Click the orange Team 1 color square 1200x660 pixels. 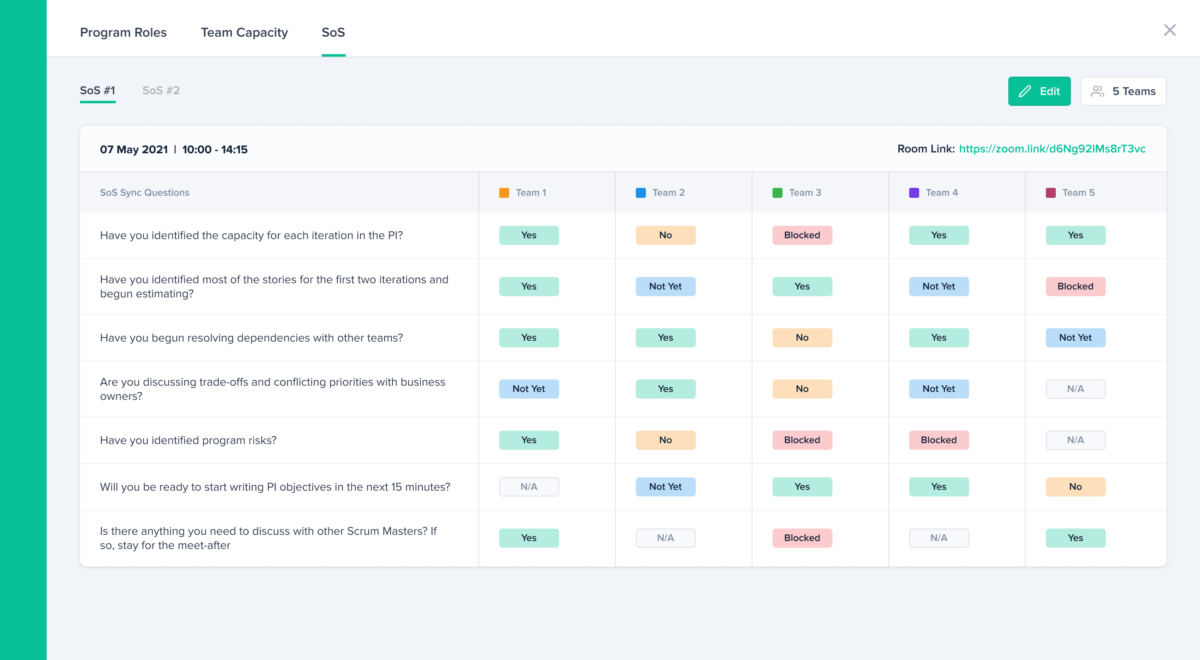point(504,193)
